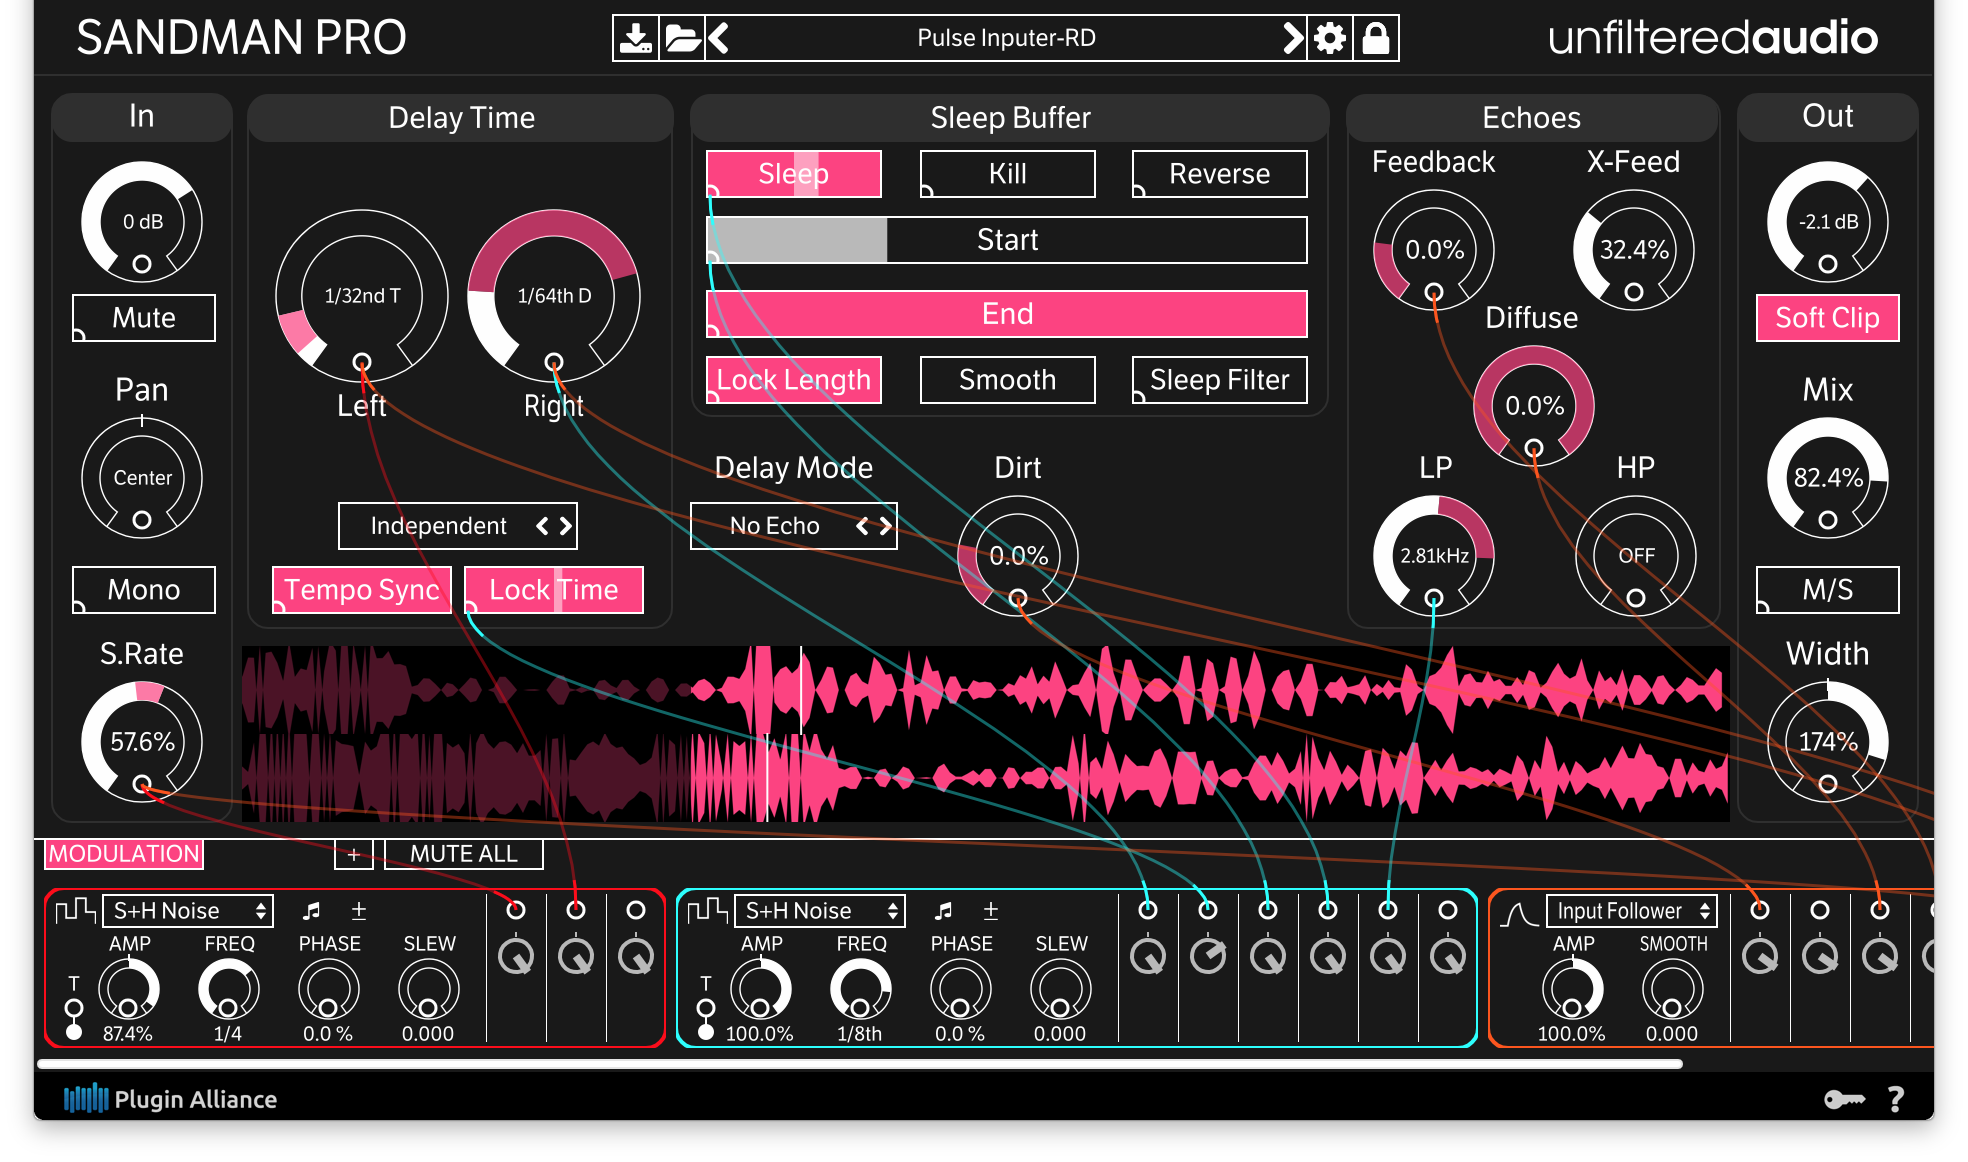Screen dimensions: 1968x1162
Task: Click first output jack of red modulator
Action: click(516, 910)
